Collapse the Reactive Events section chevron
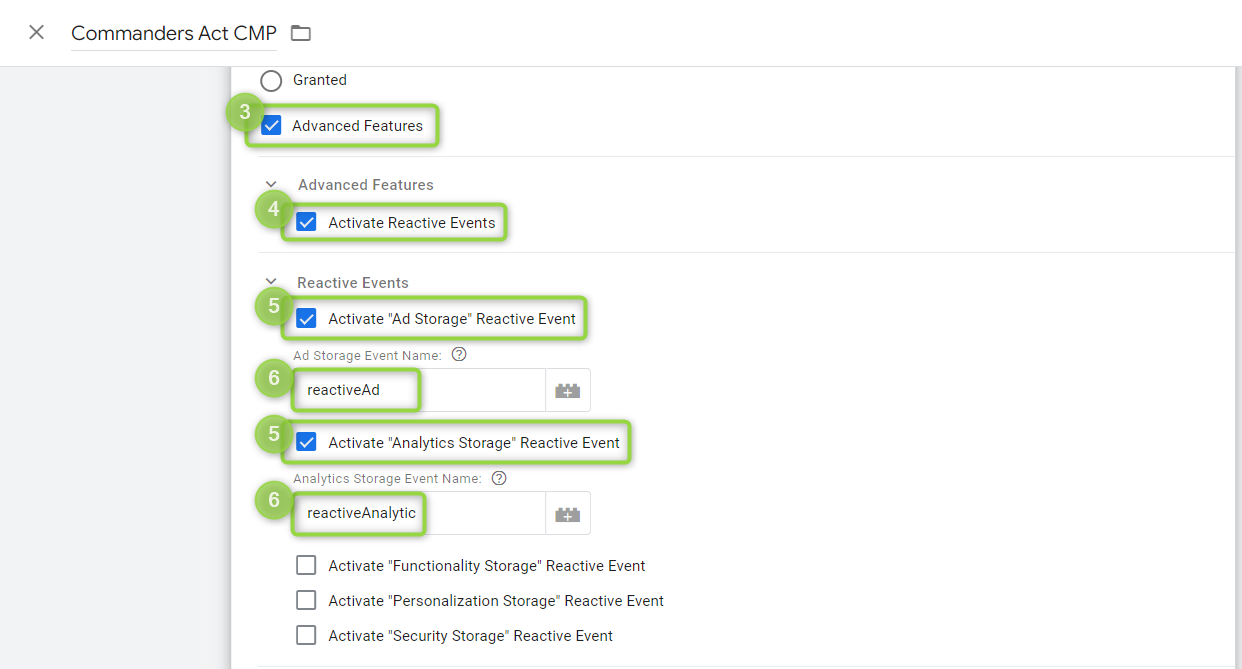Viewport: 1242px width, 669px height. tap(271, 283)
